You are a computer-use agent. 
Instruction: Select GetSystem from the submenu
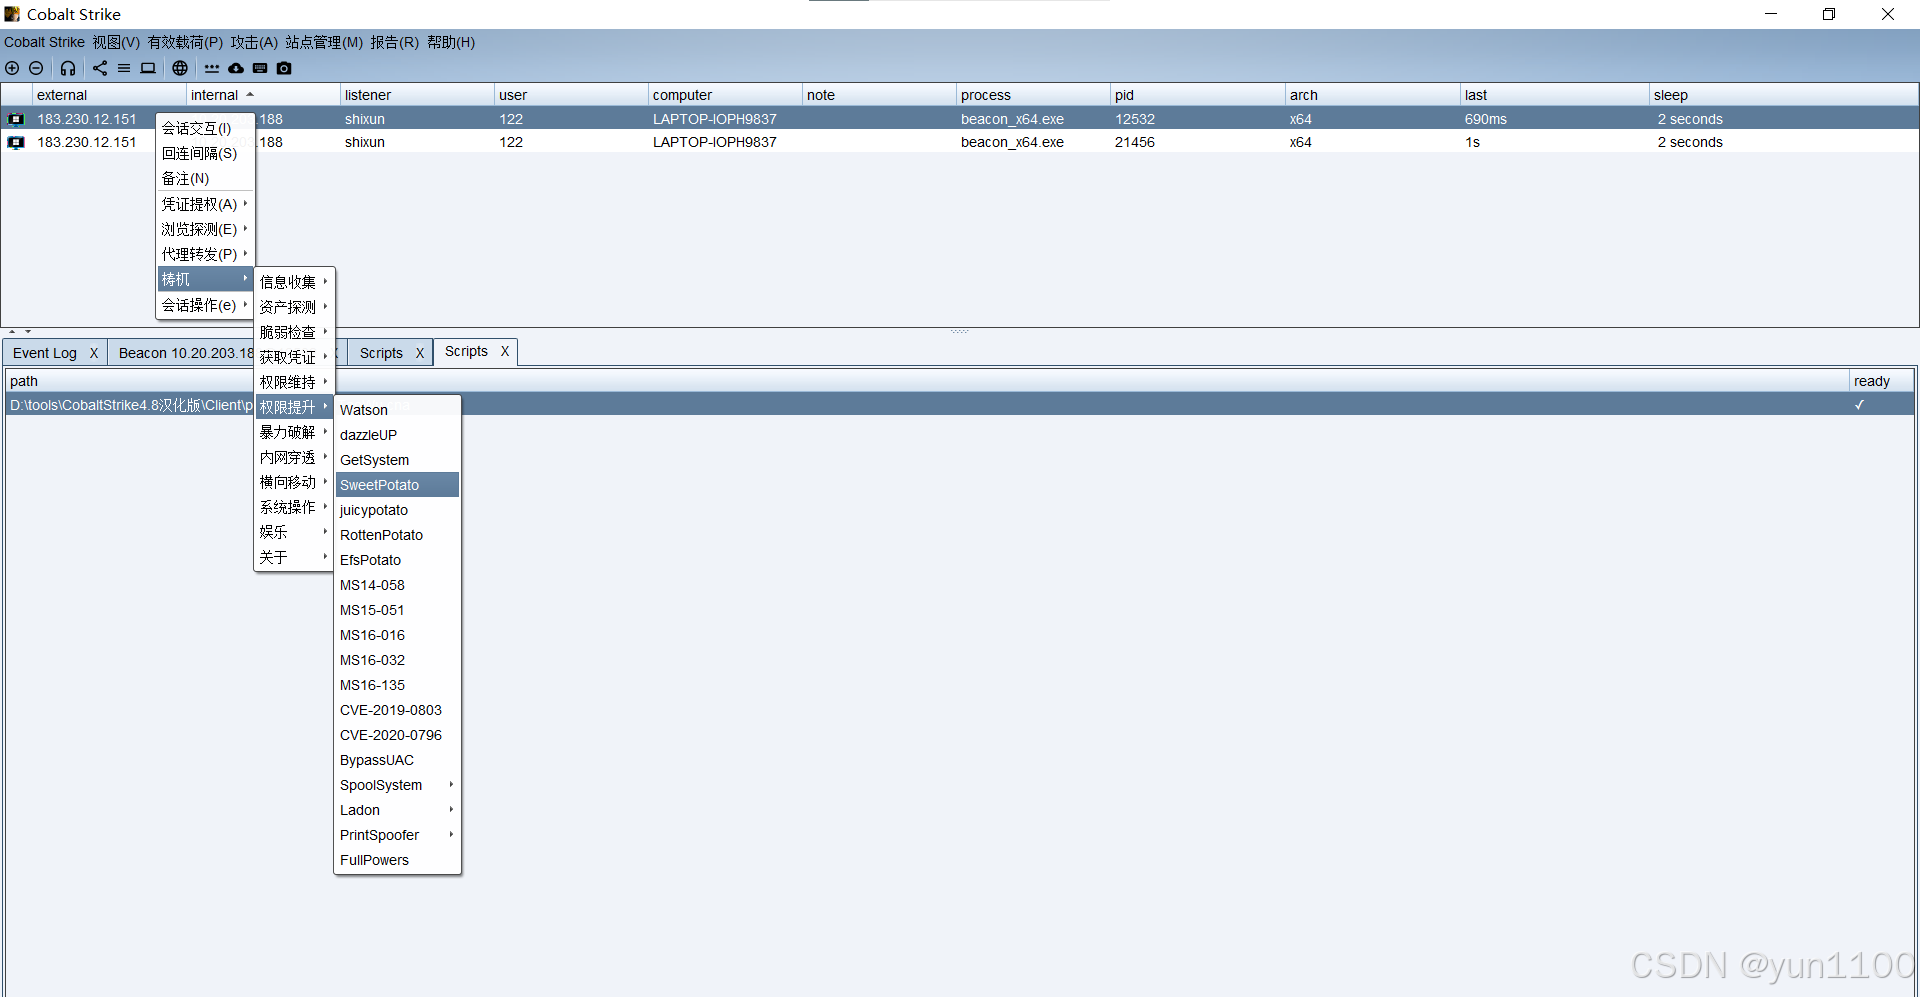click(397, 460)
